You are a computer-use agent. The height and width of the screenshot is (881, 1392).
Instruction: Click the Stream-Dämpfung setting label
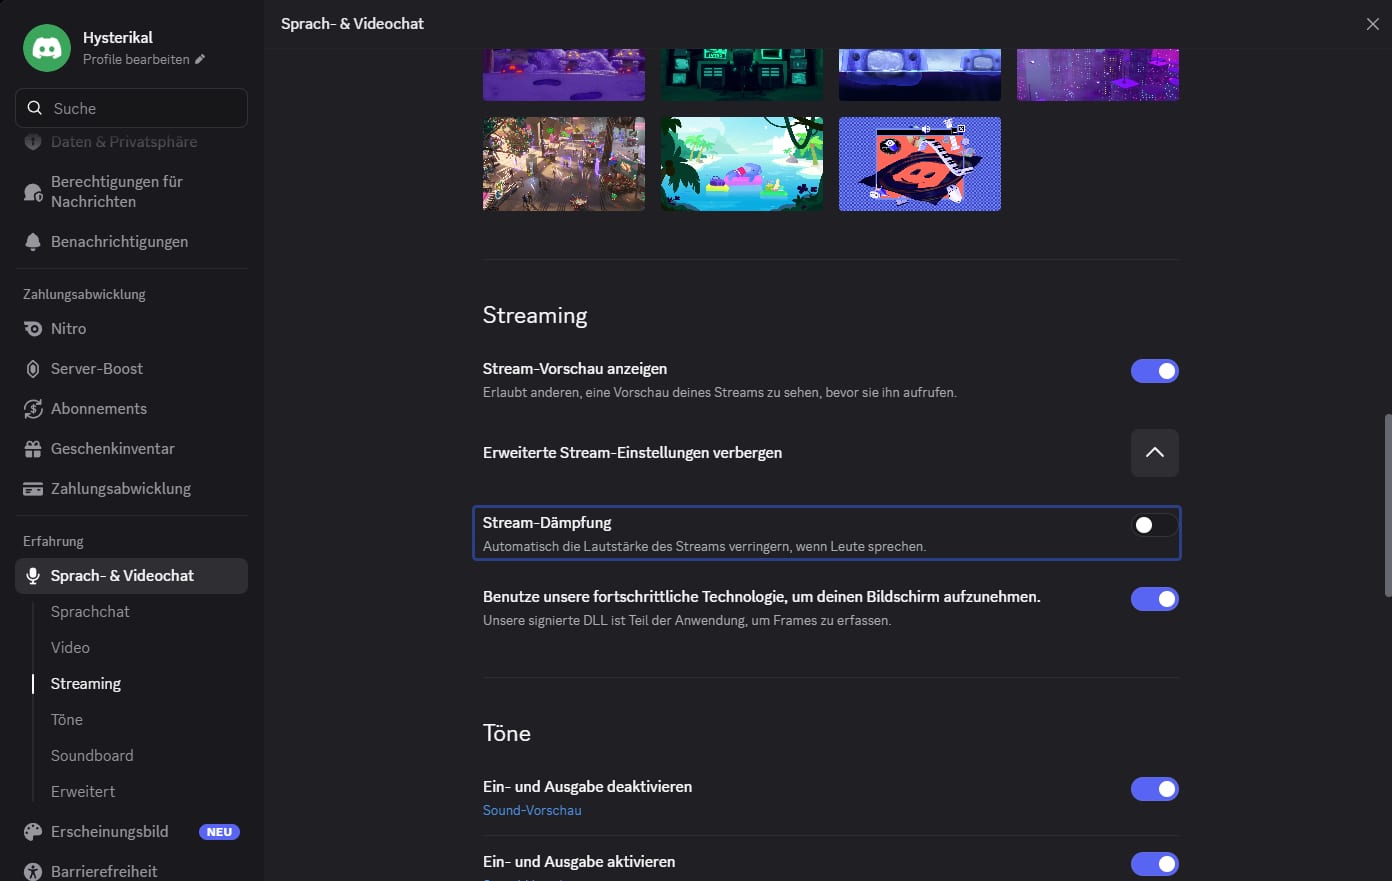click(547, 523)
